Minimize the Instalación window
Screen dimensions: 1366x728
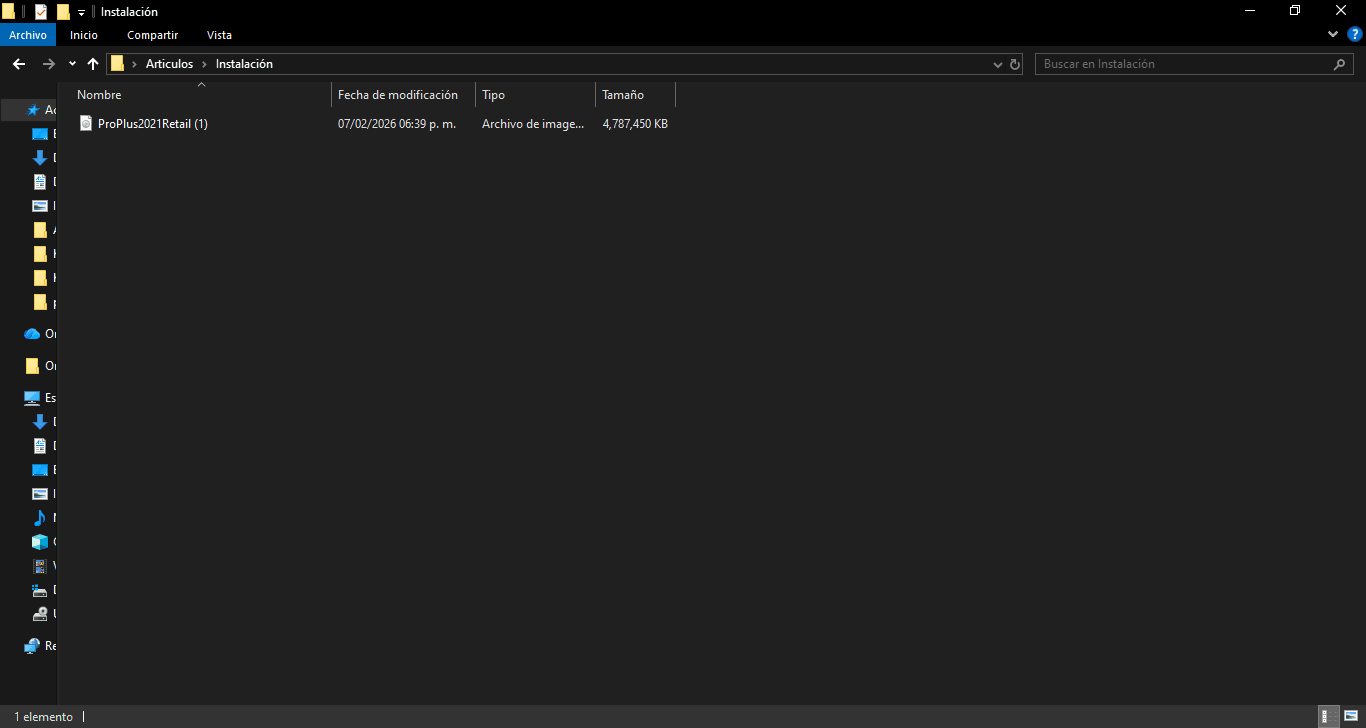tap(1250, 11)
